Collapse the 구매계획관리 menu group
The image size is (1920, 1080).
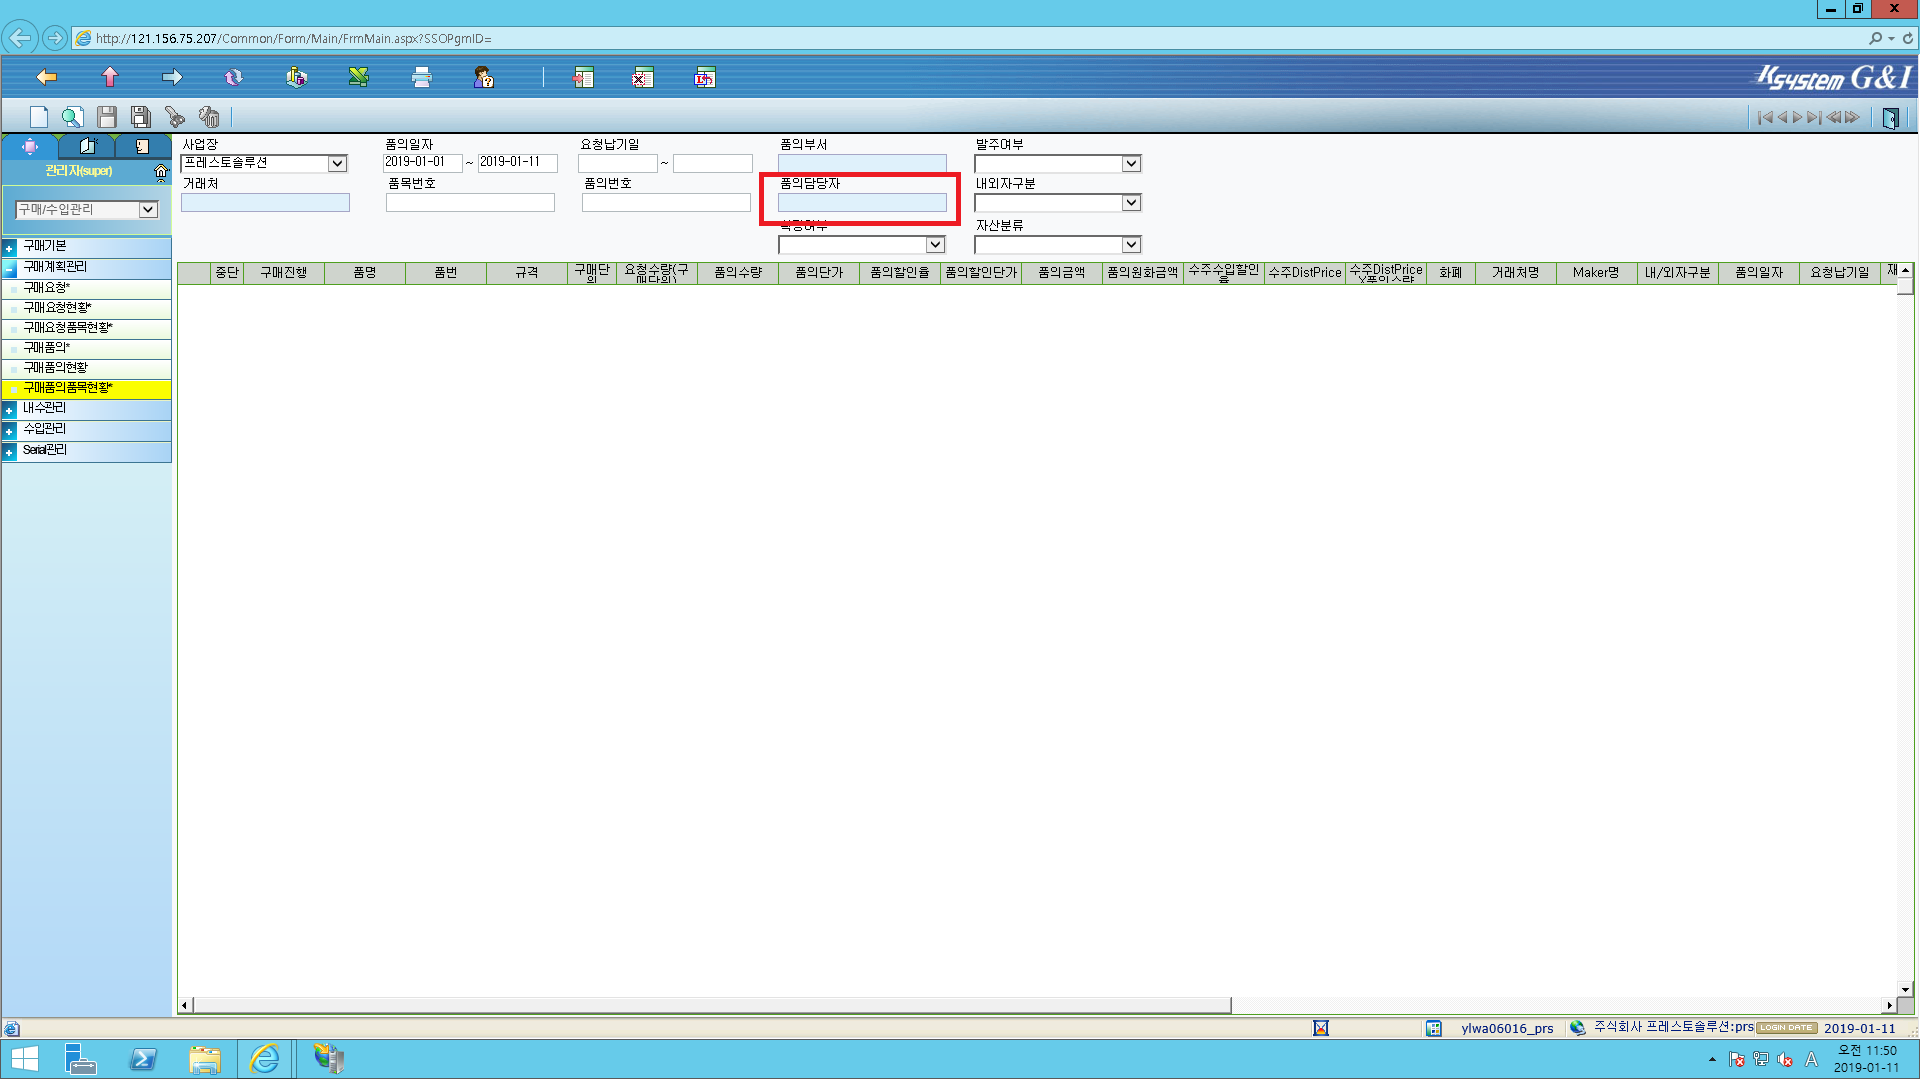point(9,268)
